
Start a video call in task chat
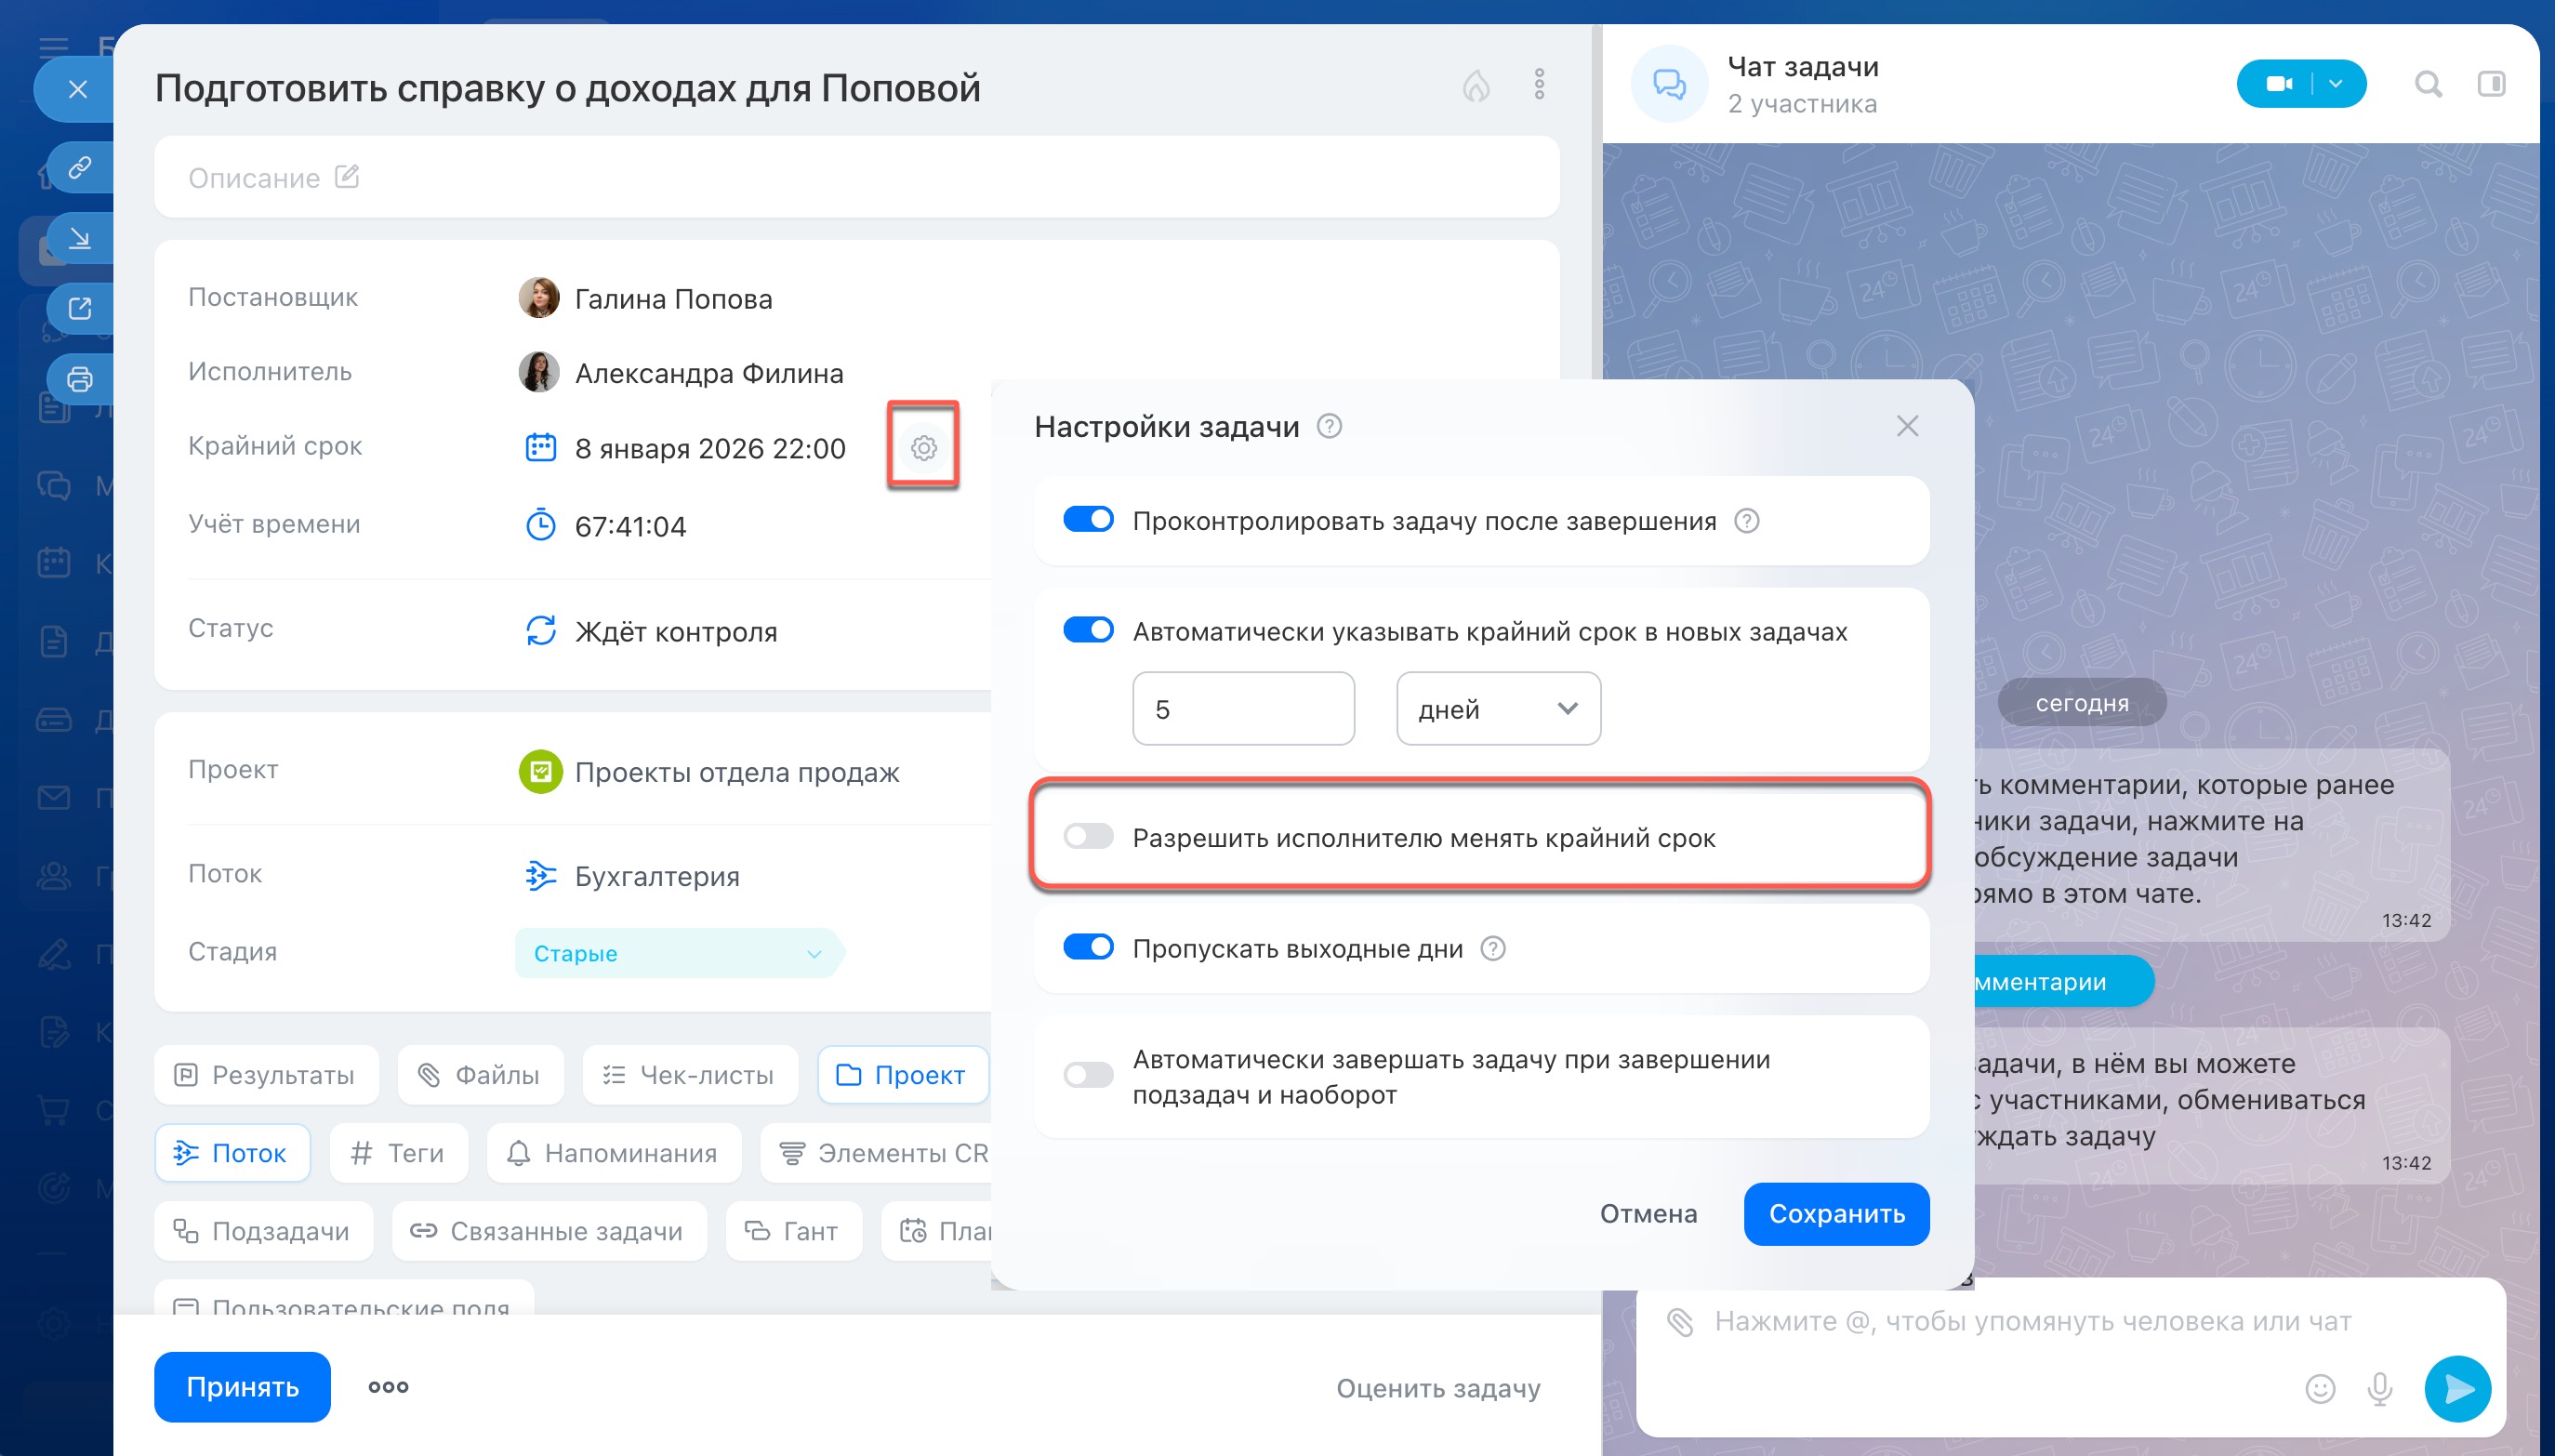click(2279, 84)
